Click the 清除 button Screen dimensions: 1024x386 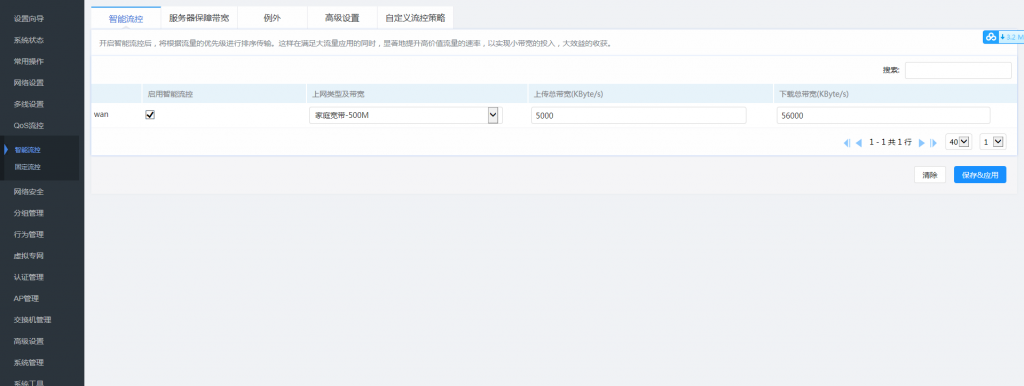coord(930,175)
